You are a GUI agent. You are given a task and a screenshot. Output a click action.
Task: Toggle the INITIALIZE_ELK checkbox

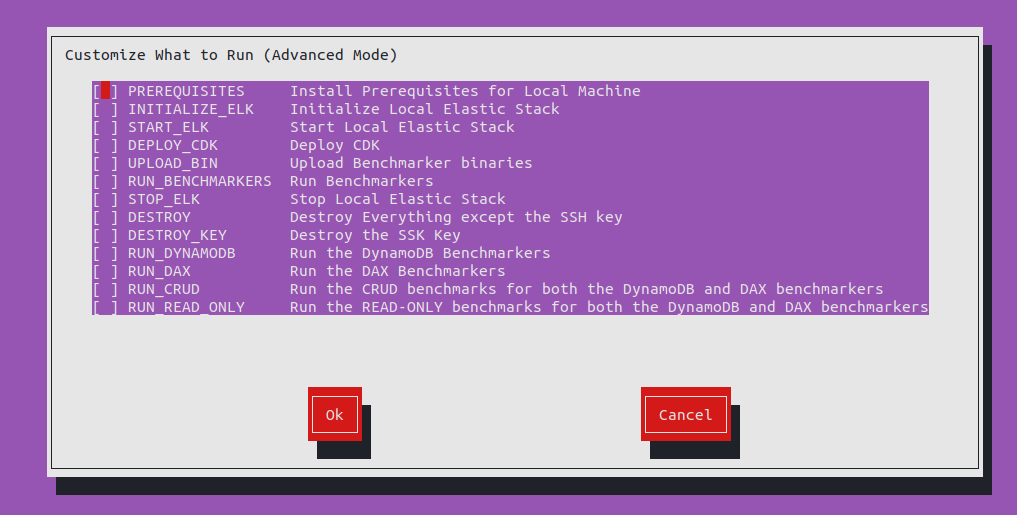click(x=105, y=109)
